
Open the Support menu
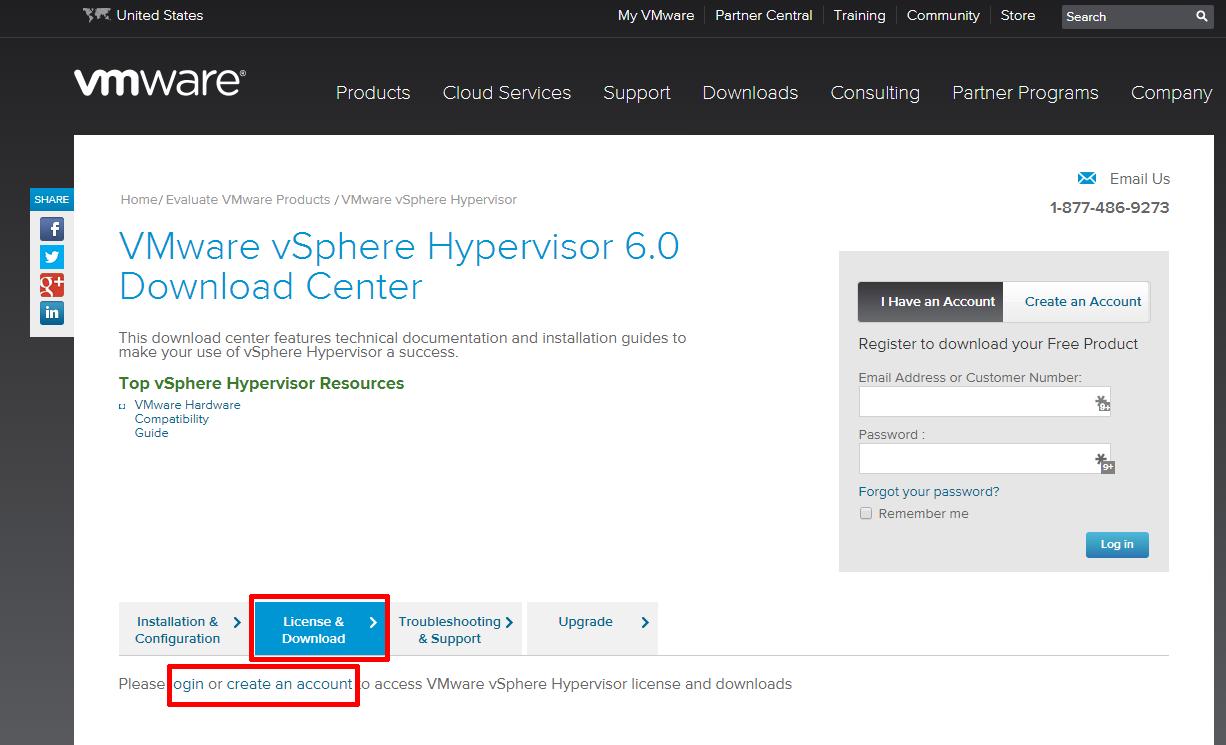637,93
